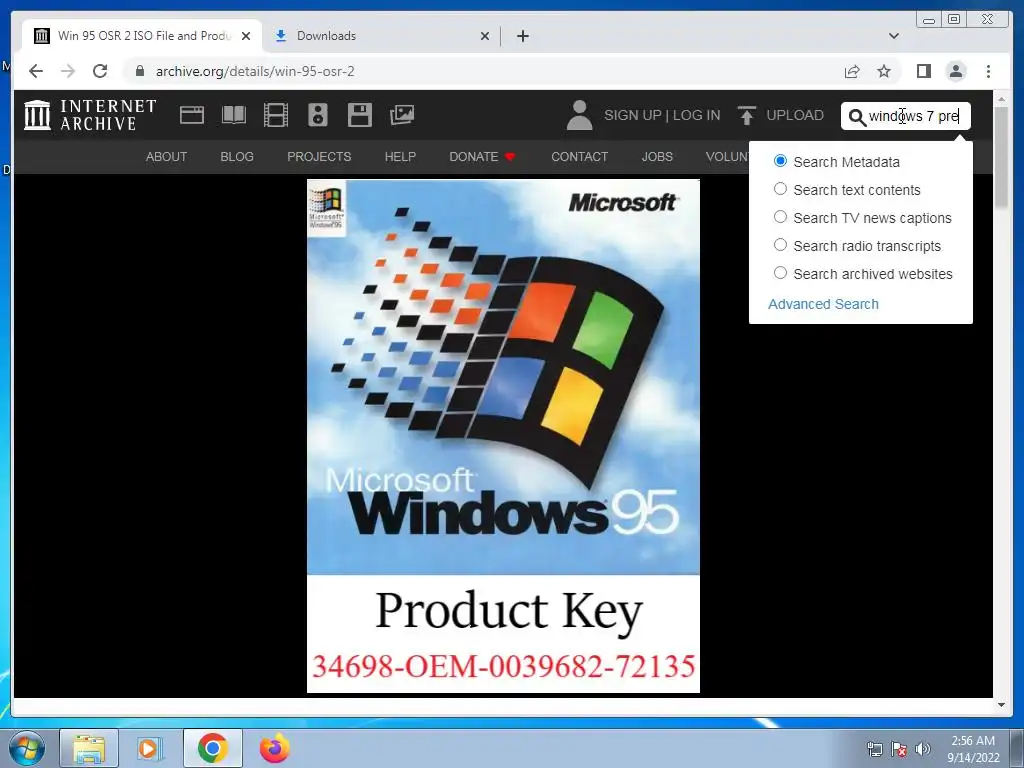Open the JOBS menu item
The height and width of the screenshot is (768, 1024).
click(x=657, y=157)
